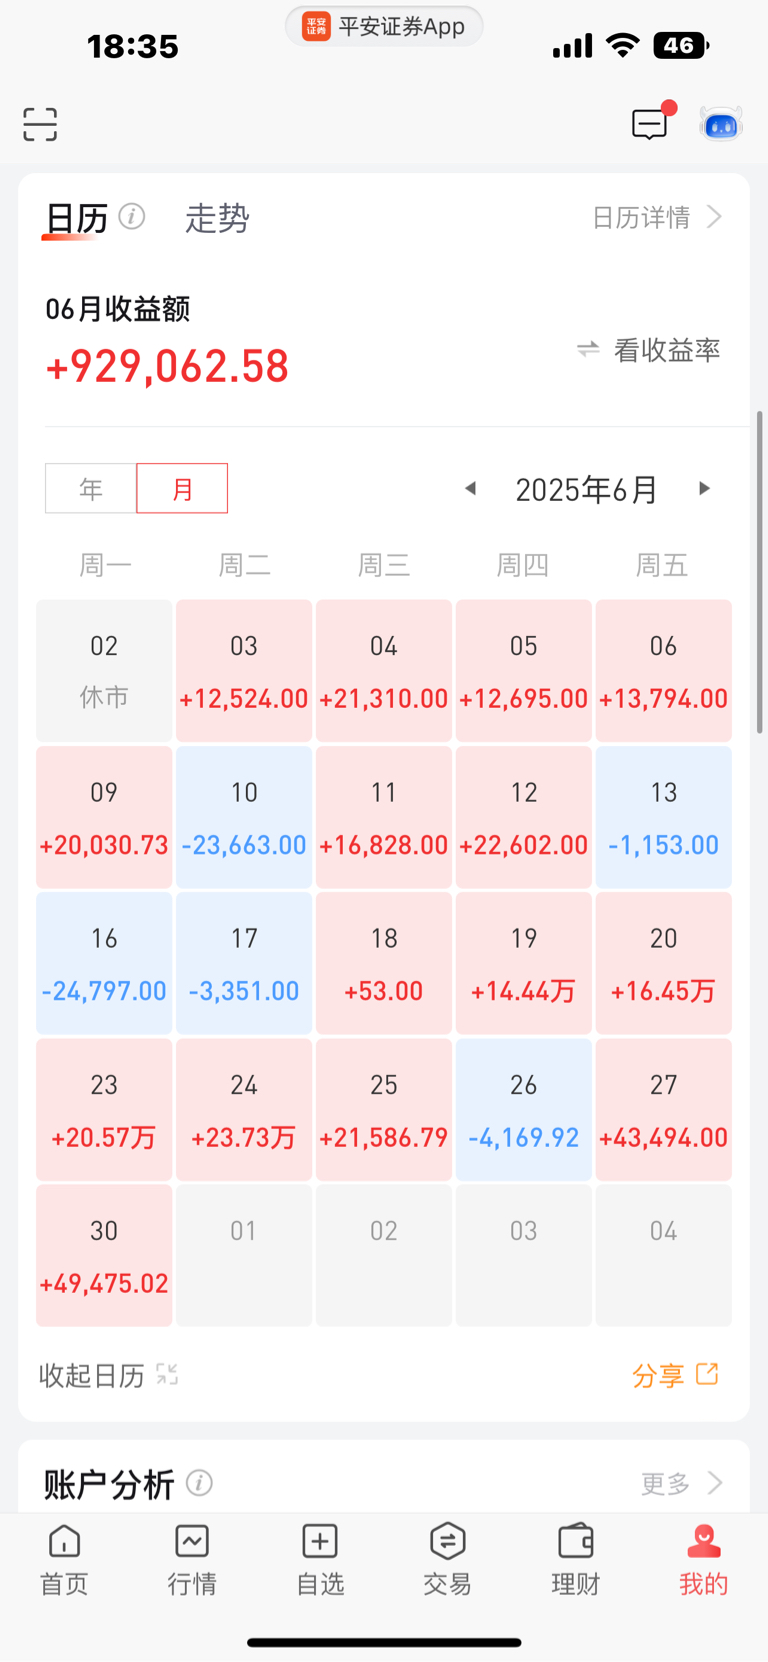Select June 02 休市 cell
This screenshot has width=768, height=1662.
(x=104, y=670)
